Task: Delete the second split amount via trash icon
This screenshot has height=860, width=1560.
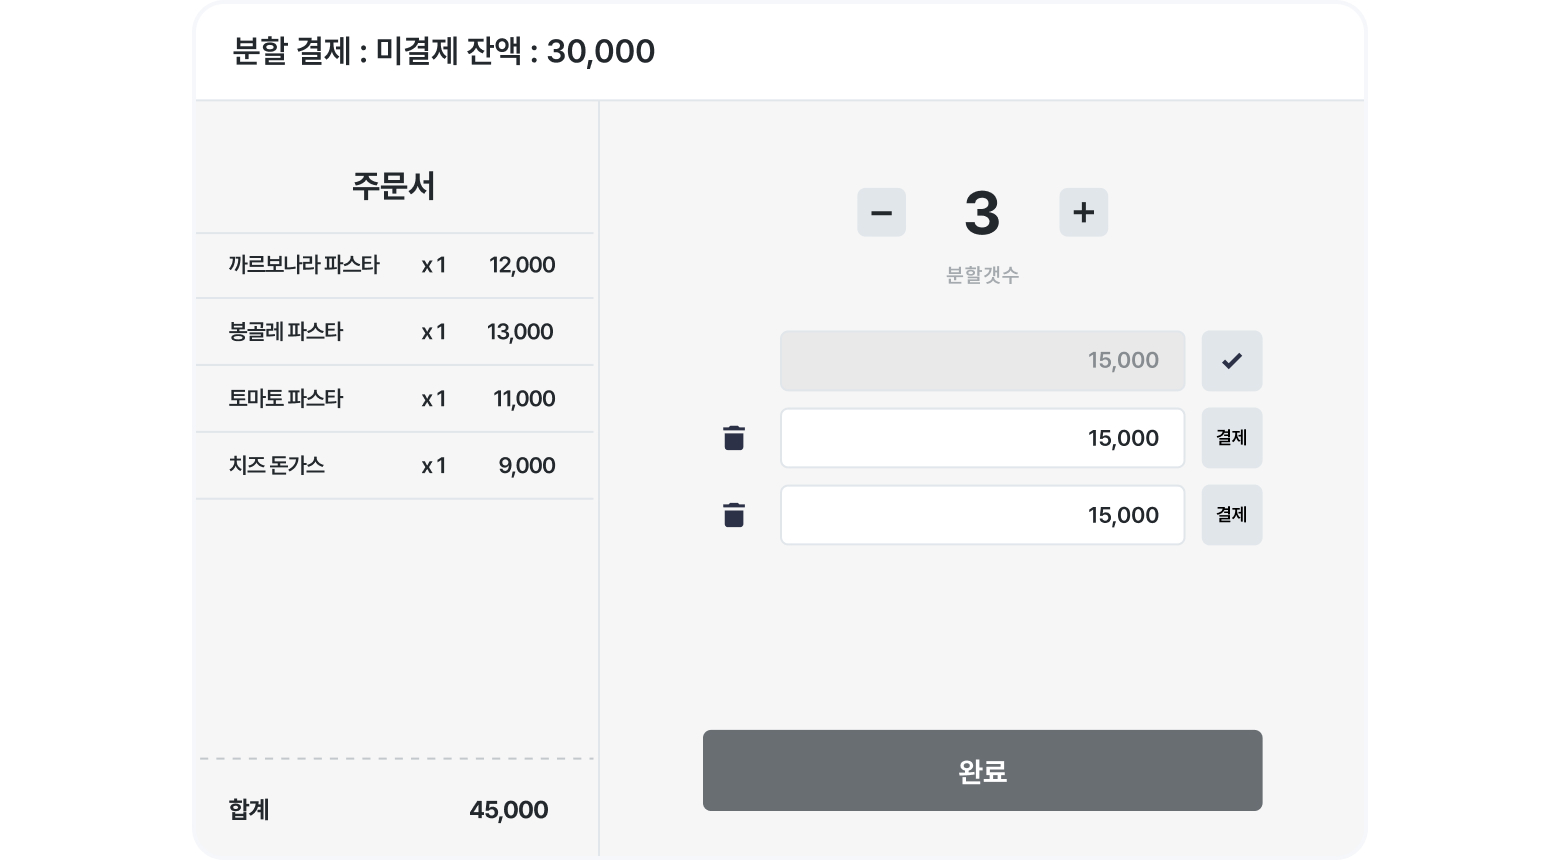Action: (734, 438)
